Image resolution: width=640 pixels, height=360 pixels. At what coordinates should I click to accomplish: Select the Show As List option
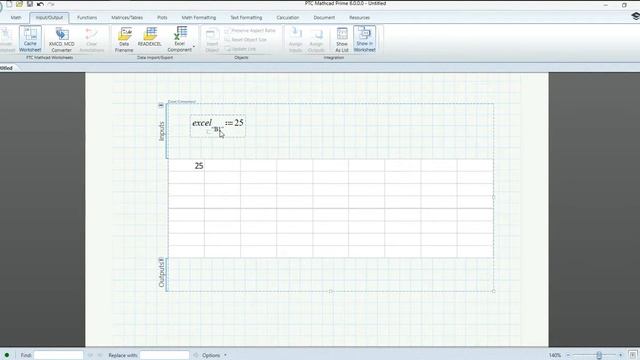[x=342, y=39]
